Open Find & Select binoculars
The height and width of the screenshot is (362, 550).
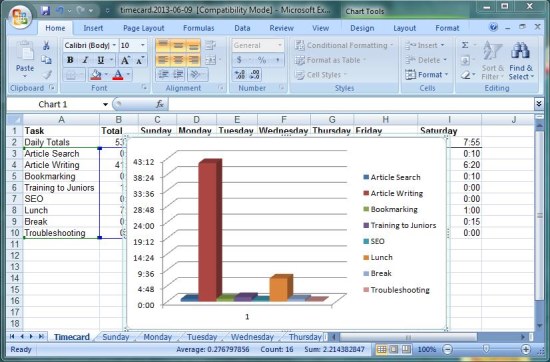point(521,61)
